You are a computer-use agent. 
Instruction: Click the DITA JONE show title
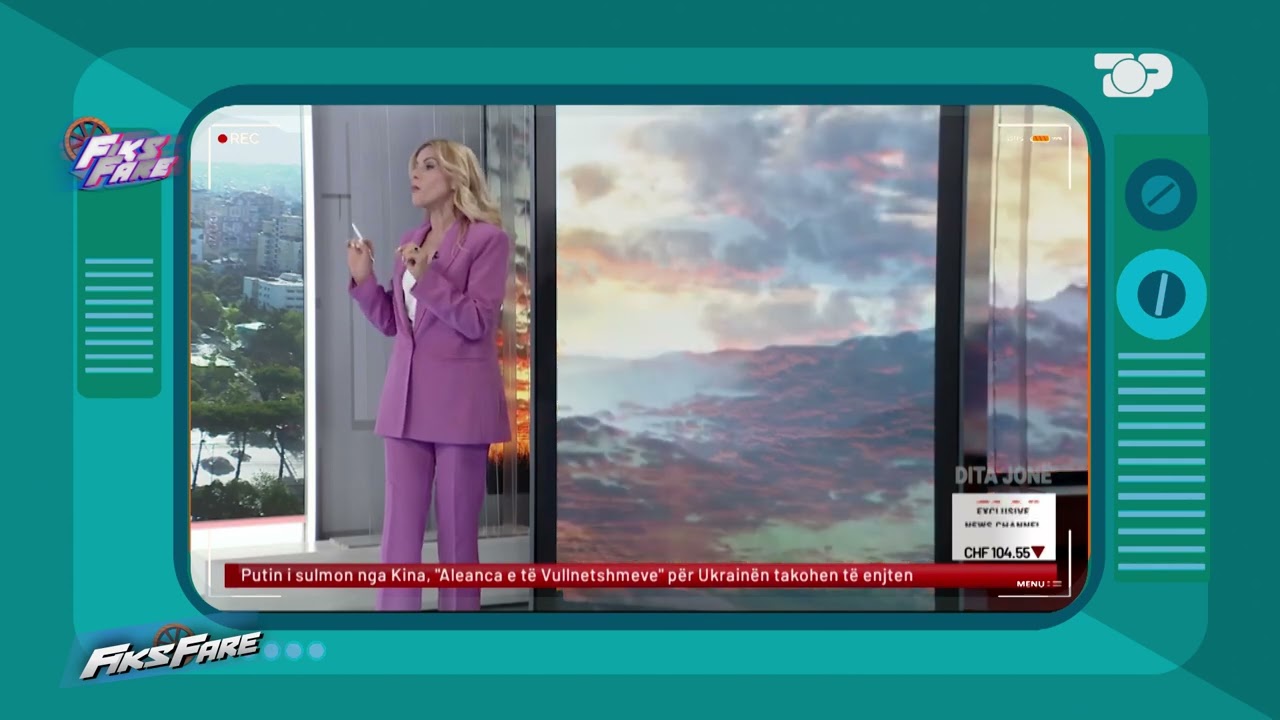[1003, 476]
